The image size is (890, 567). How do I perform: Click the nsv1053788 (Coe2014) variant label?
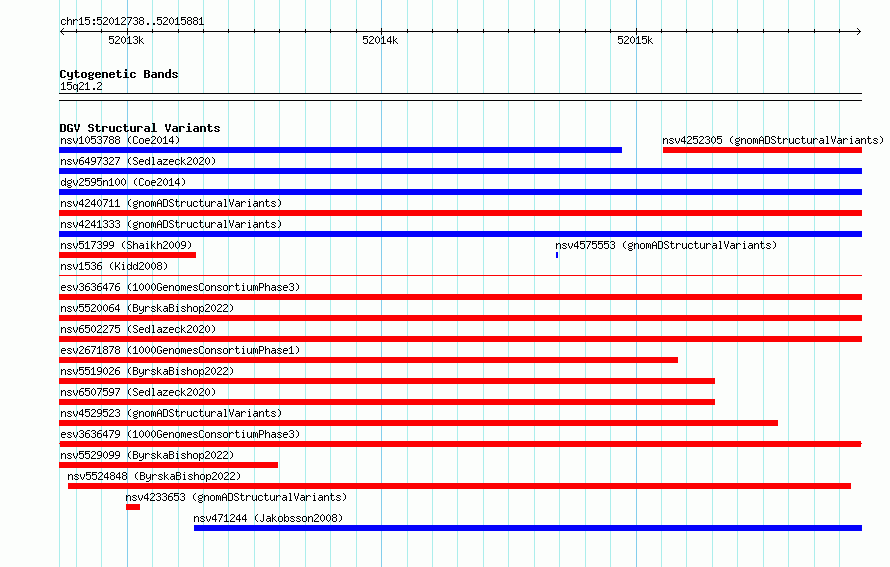[120, 140]
